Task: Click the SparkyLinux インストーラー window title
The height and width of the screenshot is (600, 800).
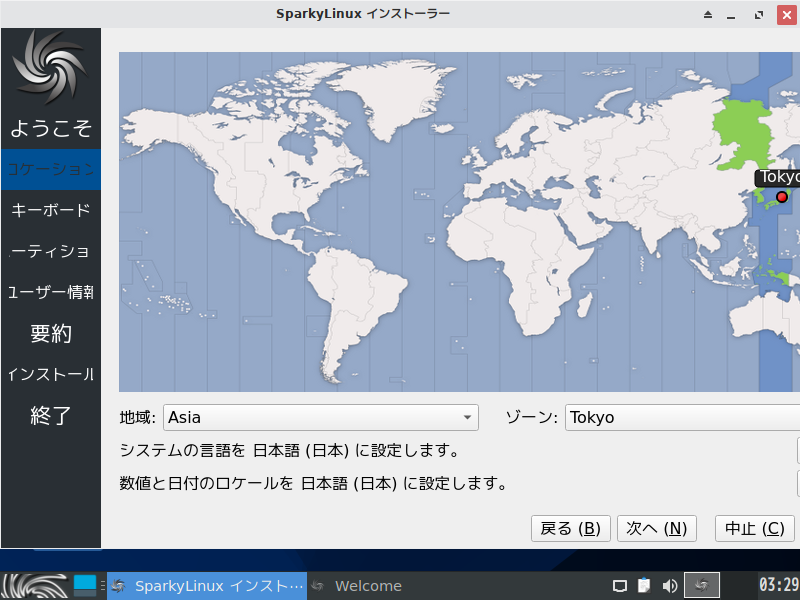Action: click(363, 14)
